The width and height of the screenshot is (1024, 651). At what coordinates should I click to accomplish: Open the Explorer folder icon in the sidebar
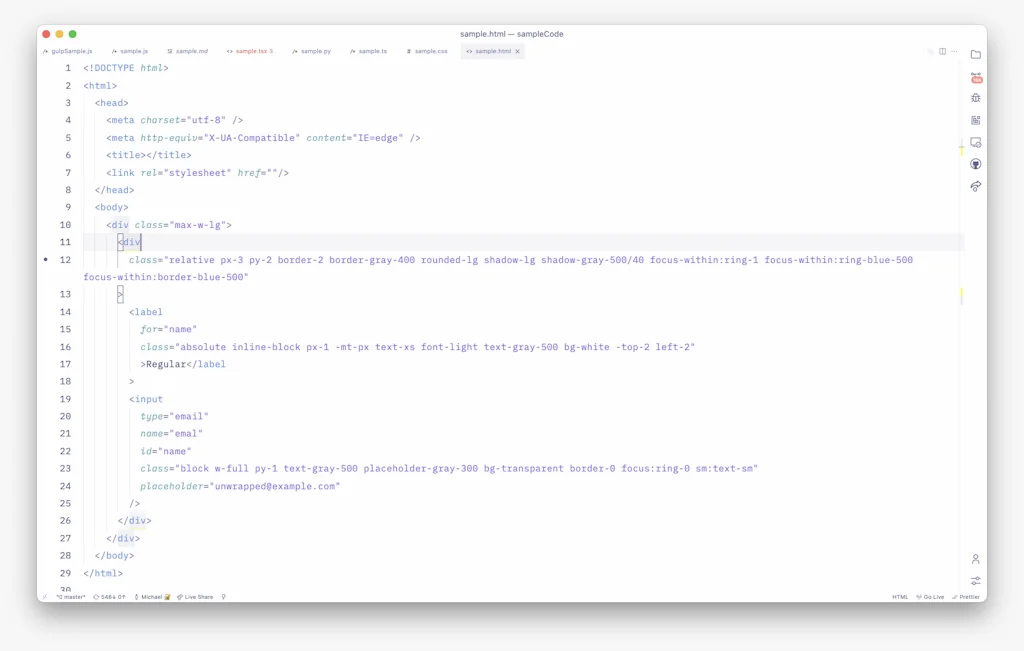pos(976,55)
